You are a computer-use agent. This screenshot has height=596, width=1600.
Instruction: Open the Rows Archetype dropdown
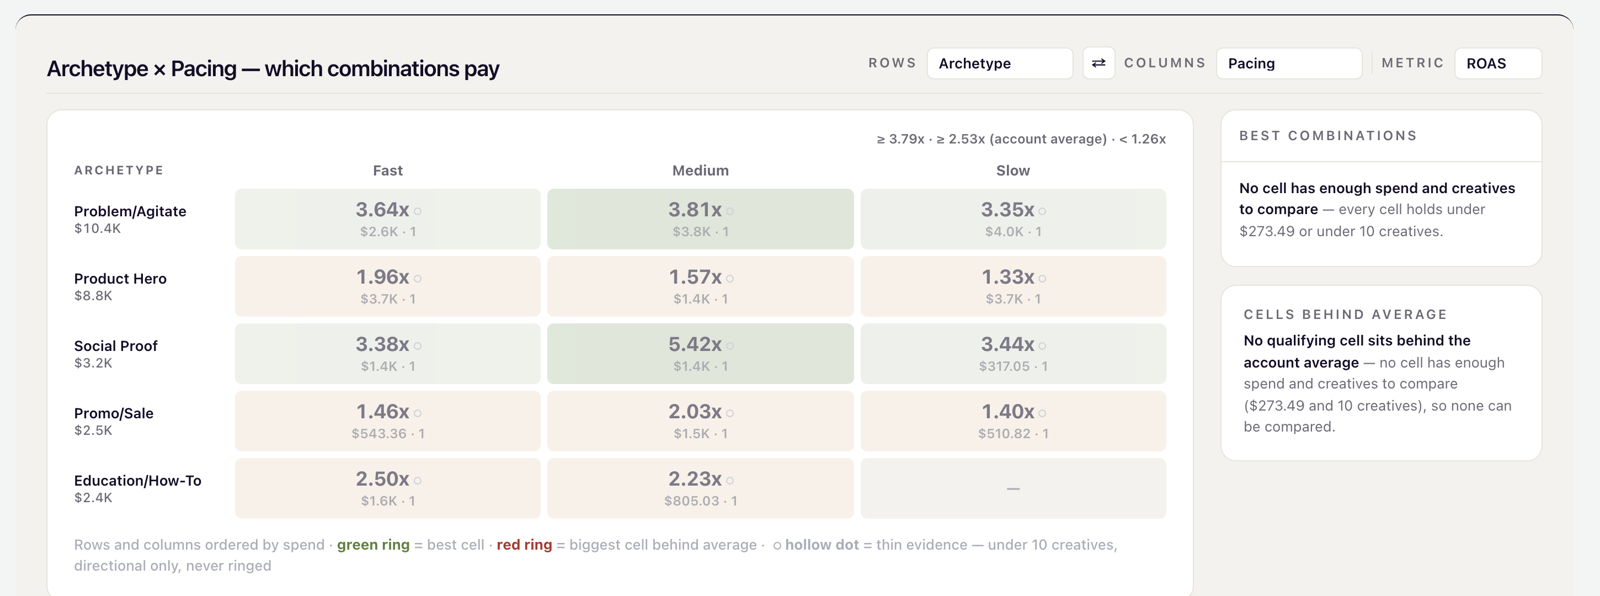[x=1000, y=63]
